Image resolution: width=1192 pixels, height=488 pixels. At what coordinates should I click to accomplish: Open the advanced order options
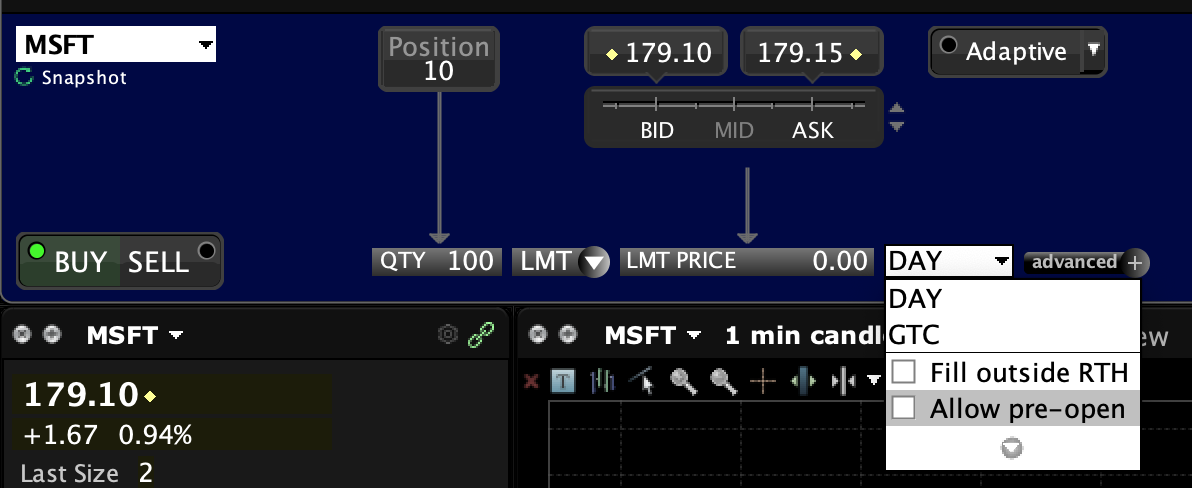click(x=1074, y=262)
